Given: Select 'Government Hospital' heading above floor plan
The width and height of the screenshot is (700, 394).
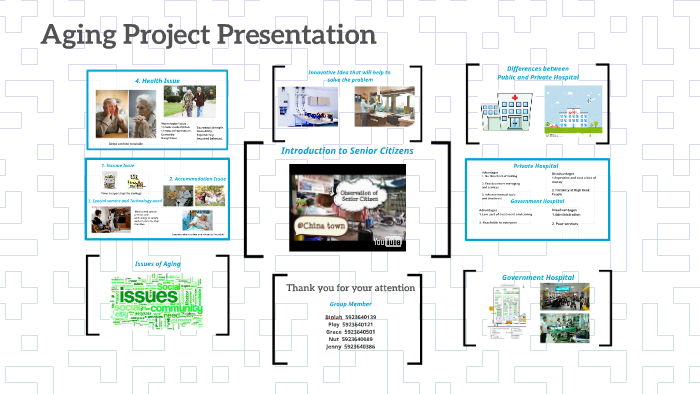Looking at the screenshot, I should point(538,278).
